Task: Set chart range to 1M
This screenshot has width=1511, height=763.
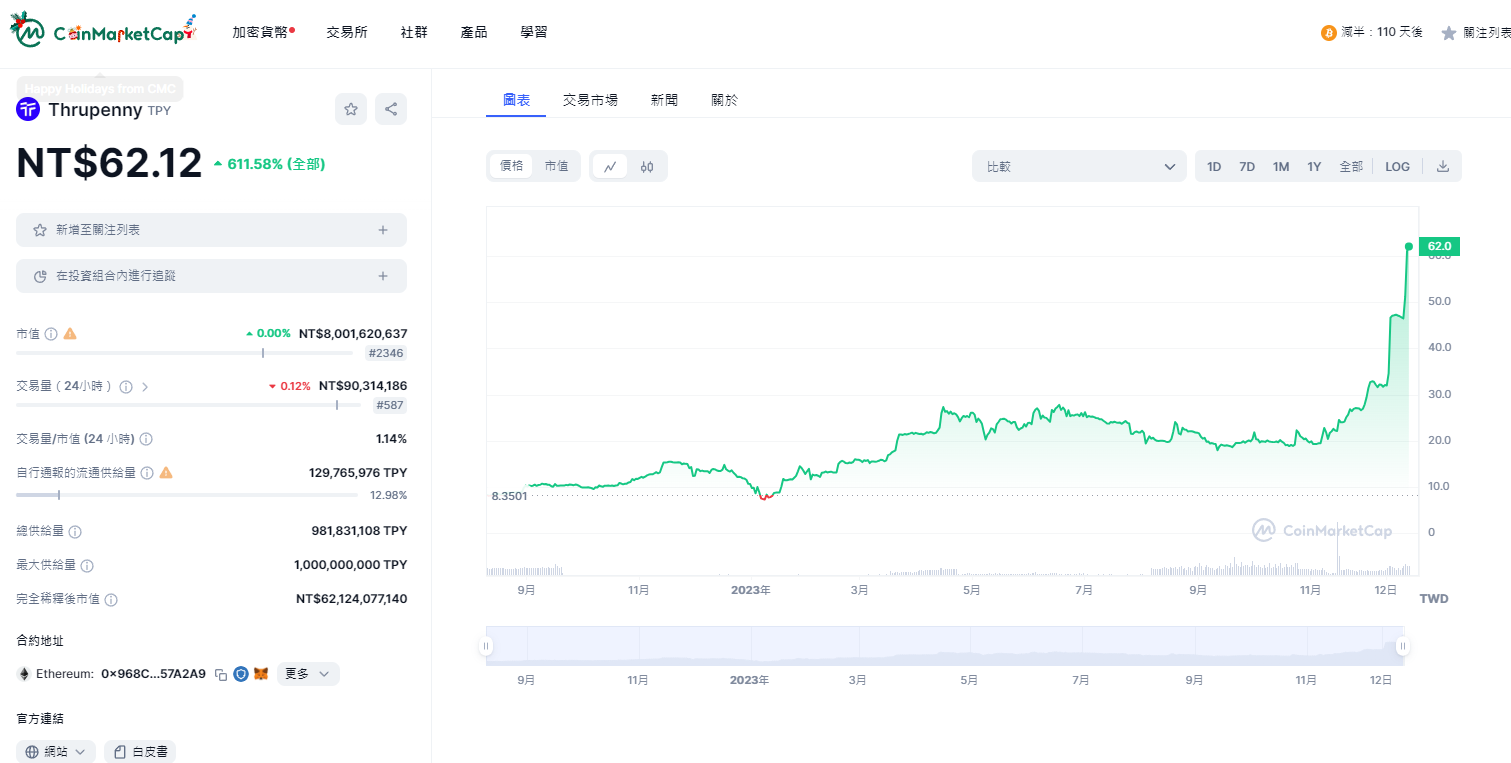Action: pos(1281,166)
